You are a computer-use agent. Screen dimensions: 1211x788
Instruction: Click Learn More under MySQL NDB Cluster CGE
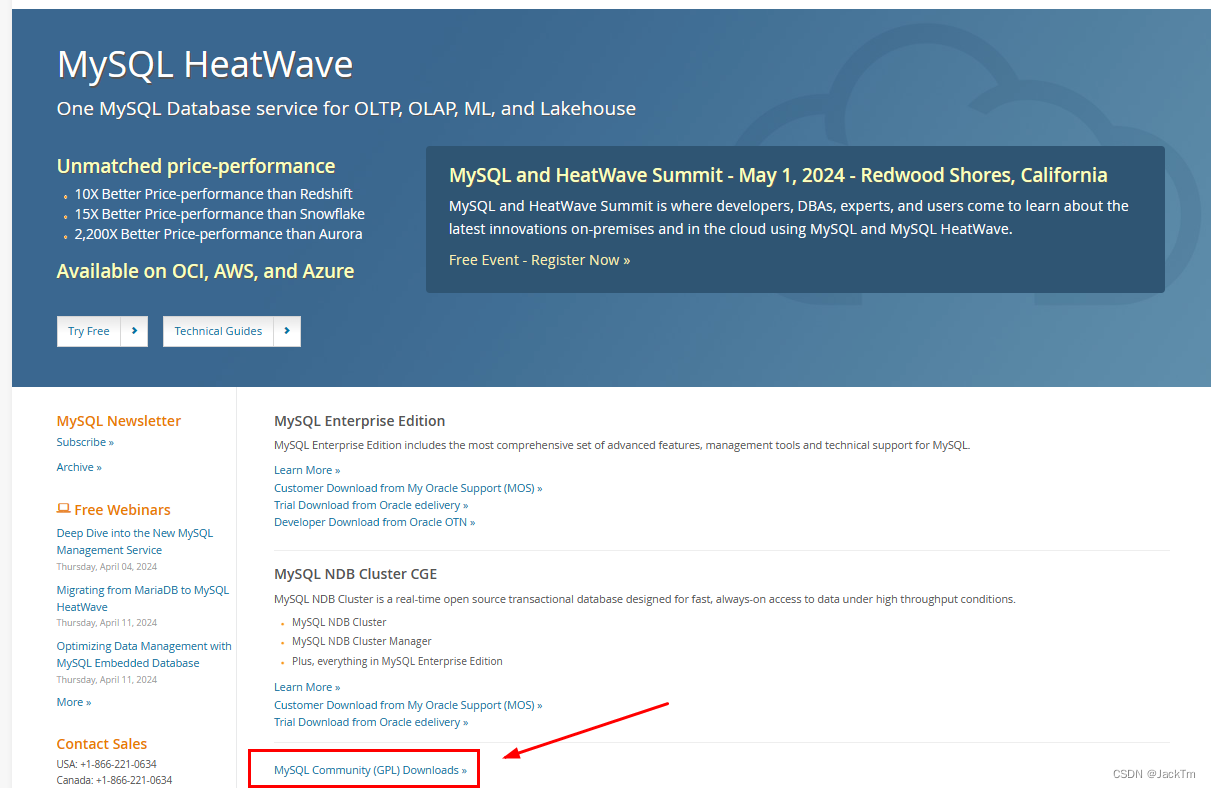[x=307, y=687]
